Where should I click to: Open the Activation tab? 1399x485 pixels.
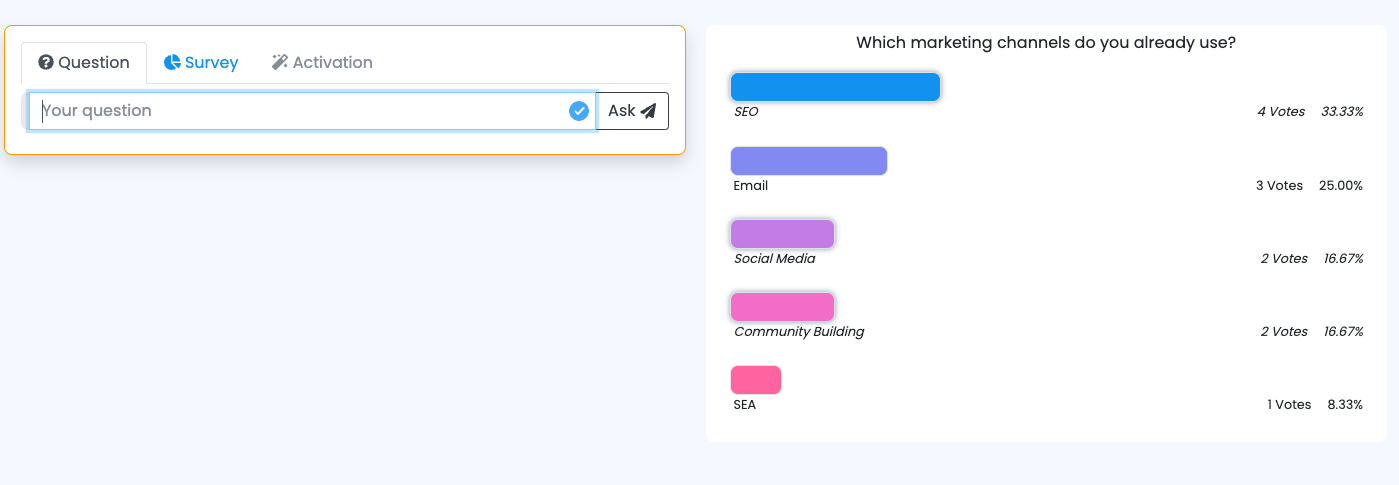[322, 62]
